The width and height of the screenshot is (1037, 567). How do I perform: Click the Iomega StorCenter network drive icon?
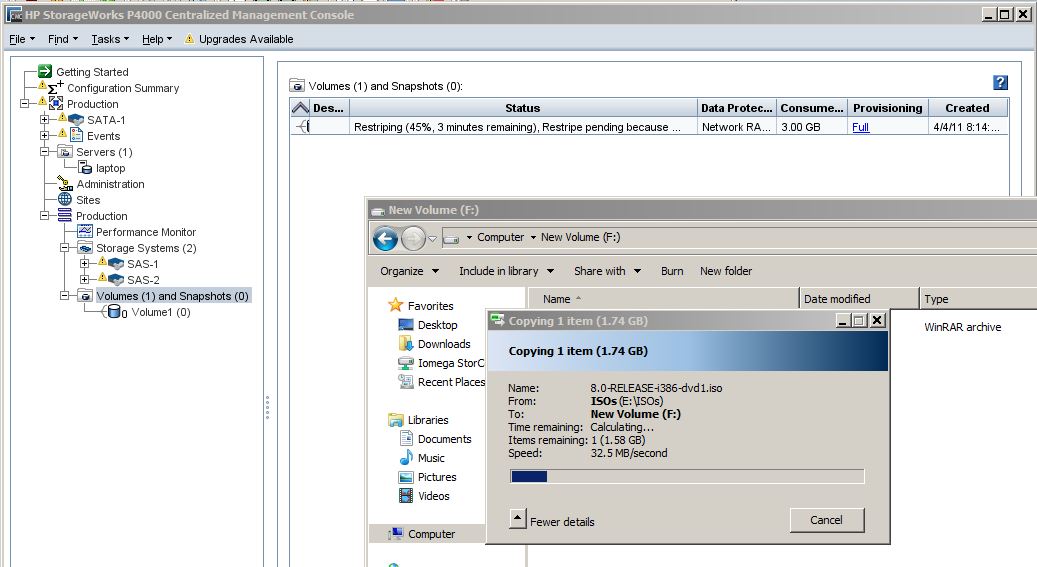click(406, 363)
